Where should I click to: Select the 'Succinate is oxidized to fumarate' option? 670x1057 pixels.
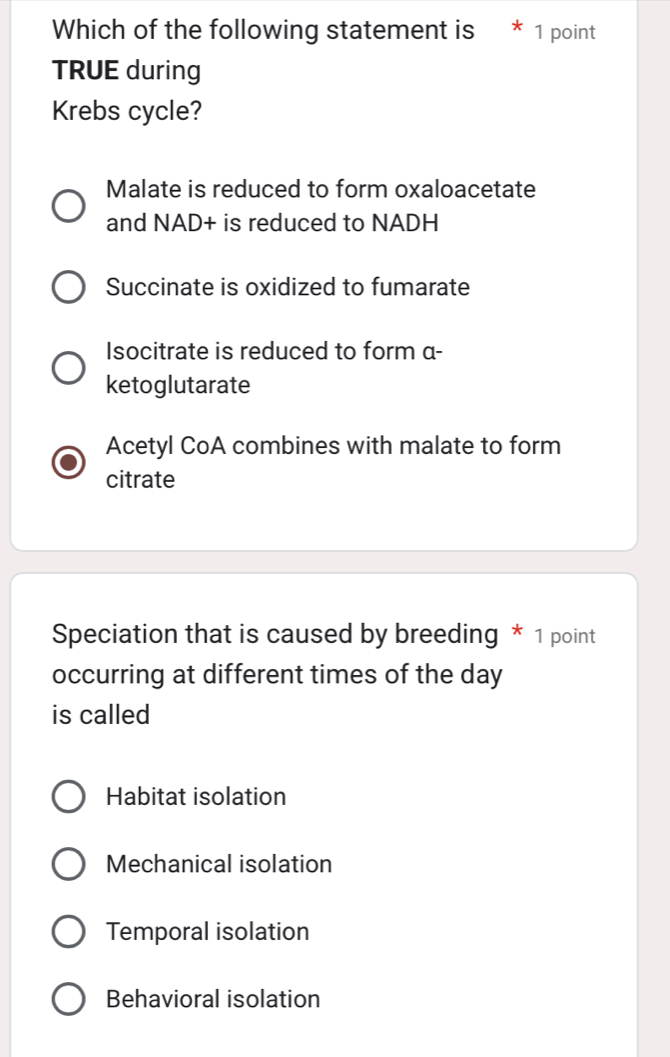pos(67,287)
